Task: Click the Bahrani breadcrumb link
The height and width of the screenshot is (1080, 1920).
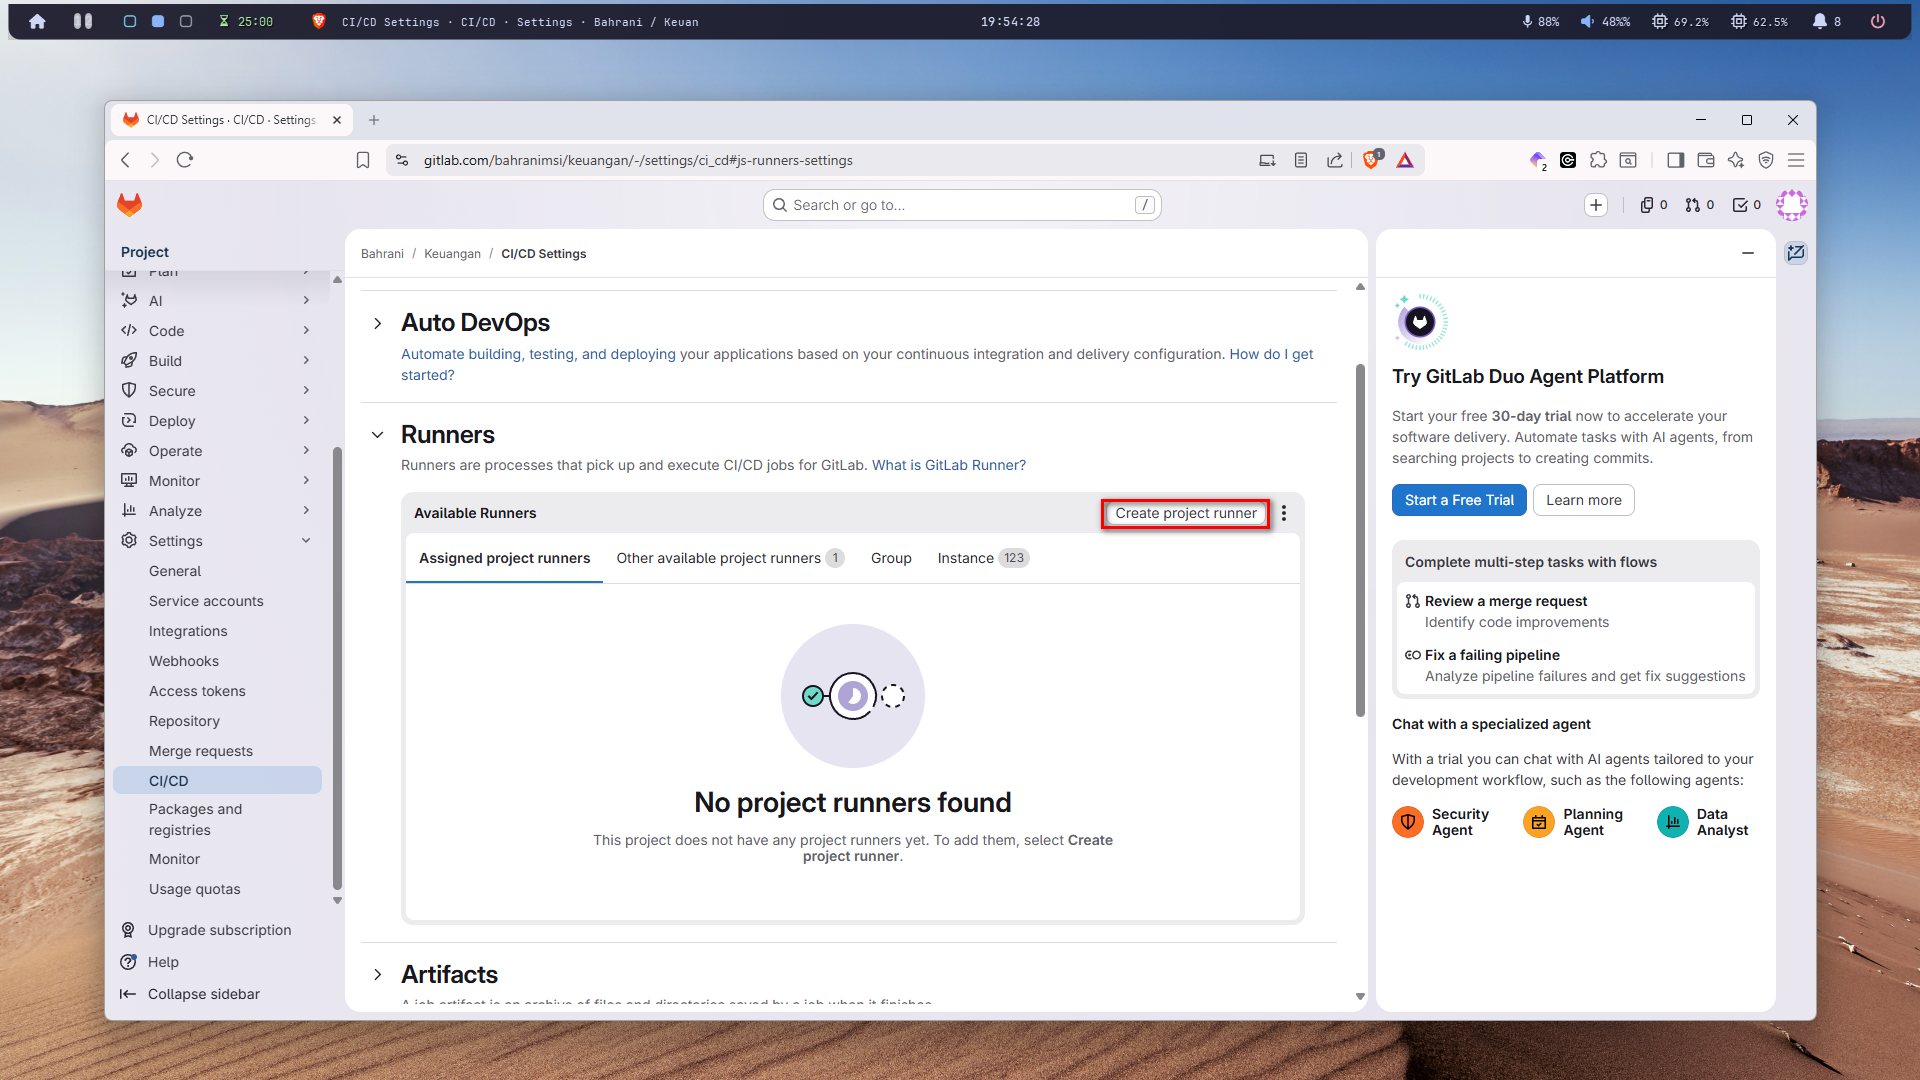Action: pyautogui.click(x=382, y=254)
